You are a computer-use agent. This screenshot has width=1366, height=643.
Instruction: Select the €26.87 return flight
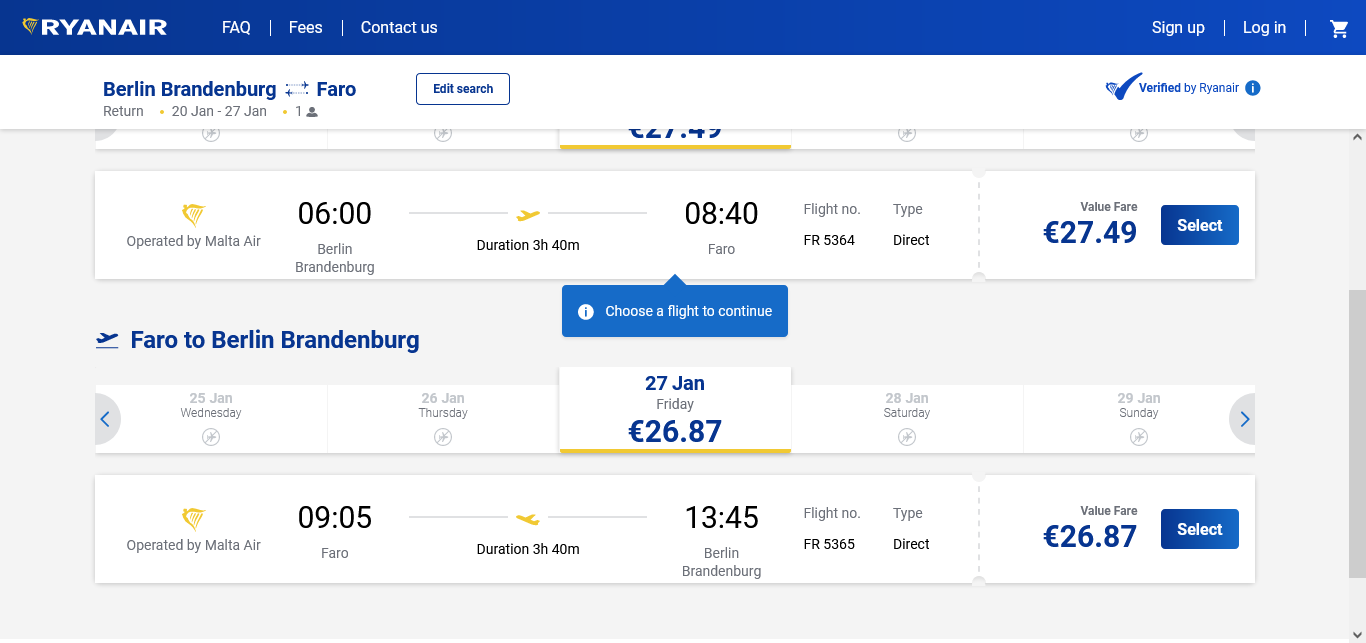click(1199, 529)
